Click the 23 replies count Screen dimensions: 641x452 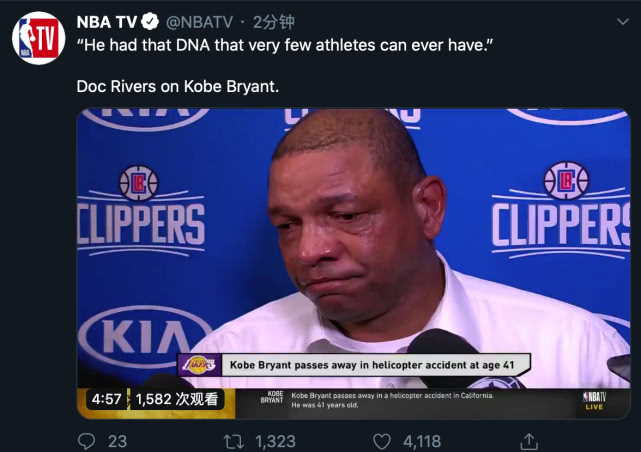click(x=117, y=440)
